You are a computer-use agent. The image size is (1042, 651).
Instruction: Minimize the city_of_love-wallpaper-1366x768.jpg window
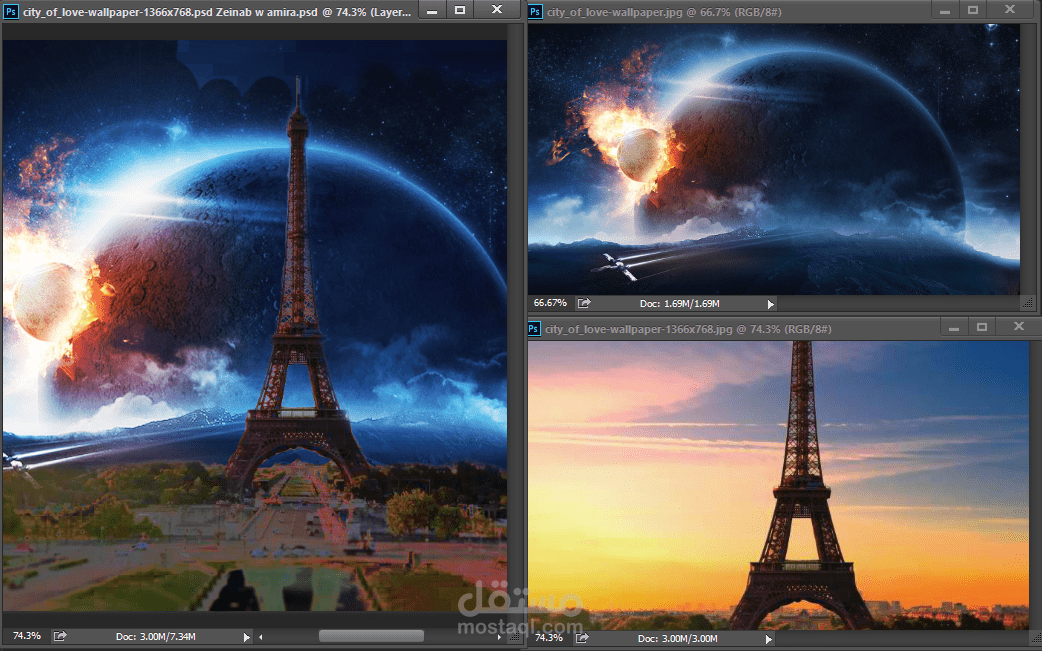[x=954, y=327]
